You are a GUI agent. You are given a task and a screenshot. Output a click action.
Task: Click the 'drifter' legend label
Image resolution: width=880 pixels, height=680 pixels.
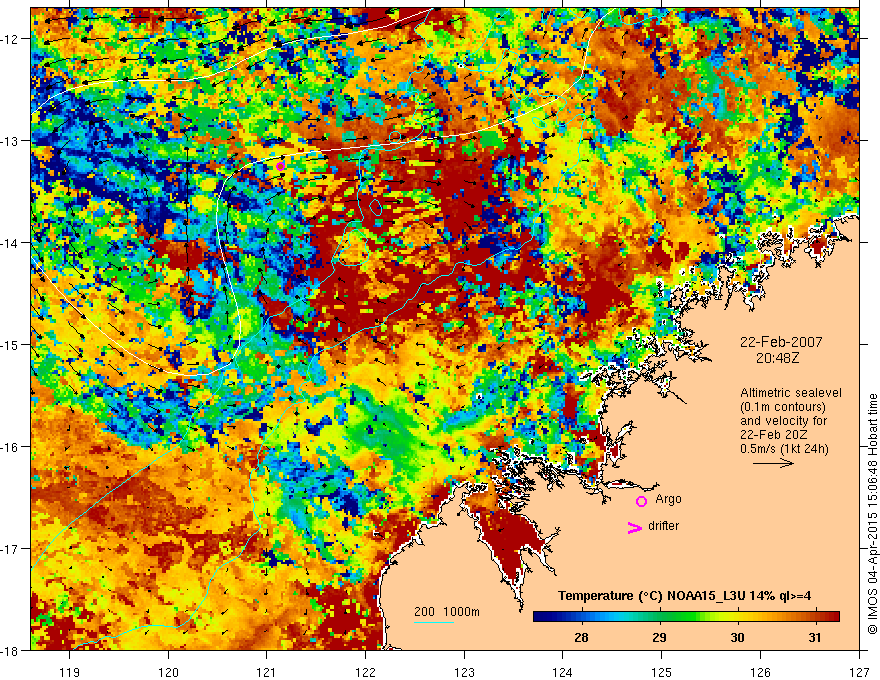pos(663,526)
